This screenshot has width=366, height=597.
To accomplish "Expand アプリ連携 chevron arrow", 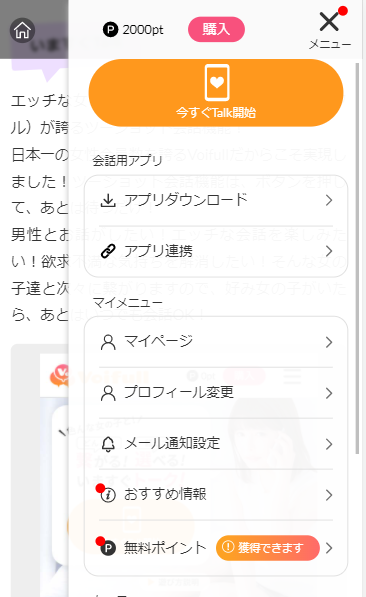I will coord(329,251).
